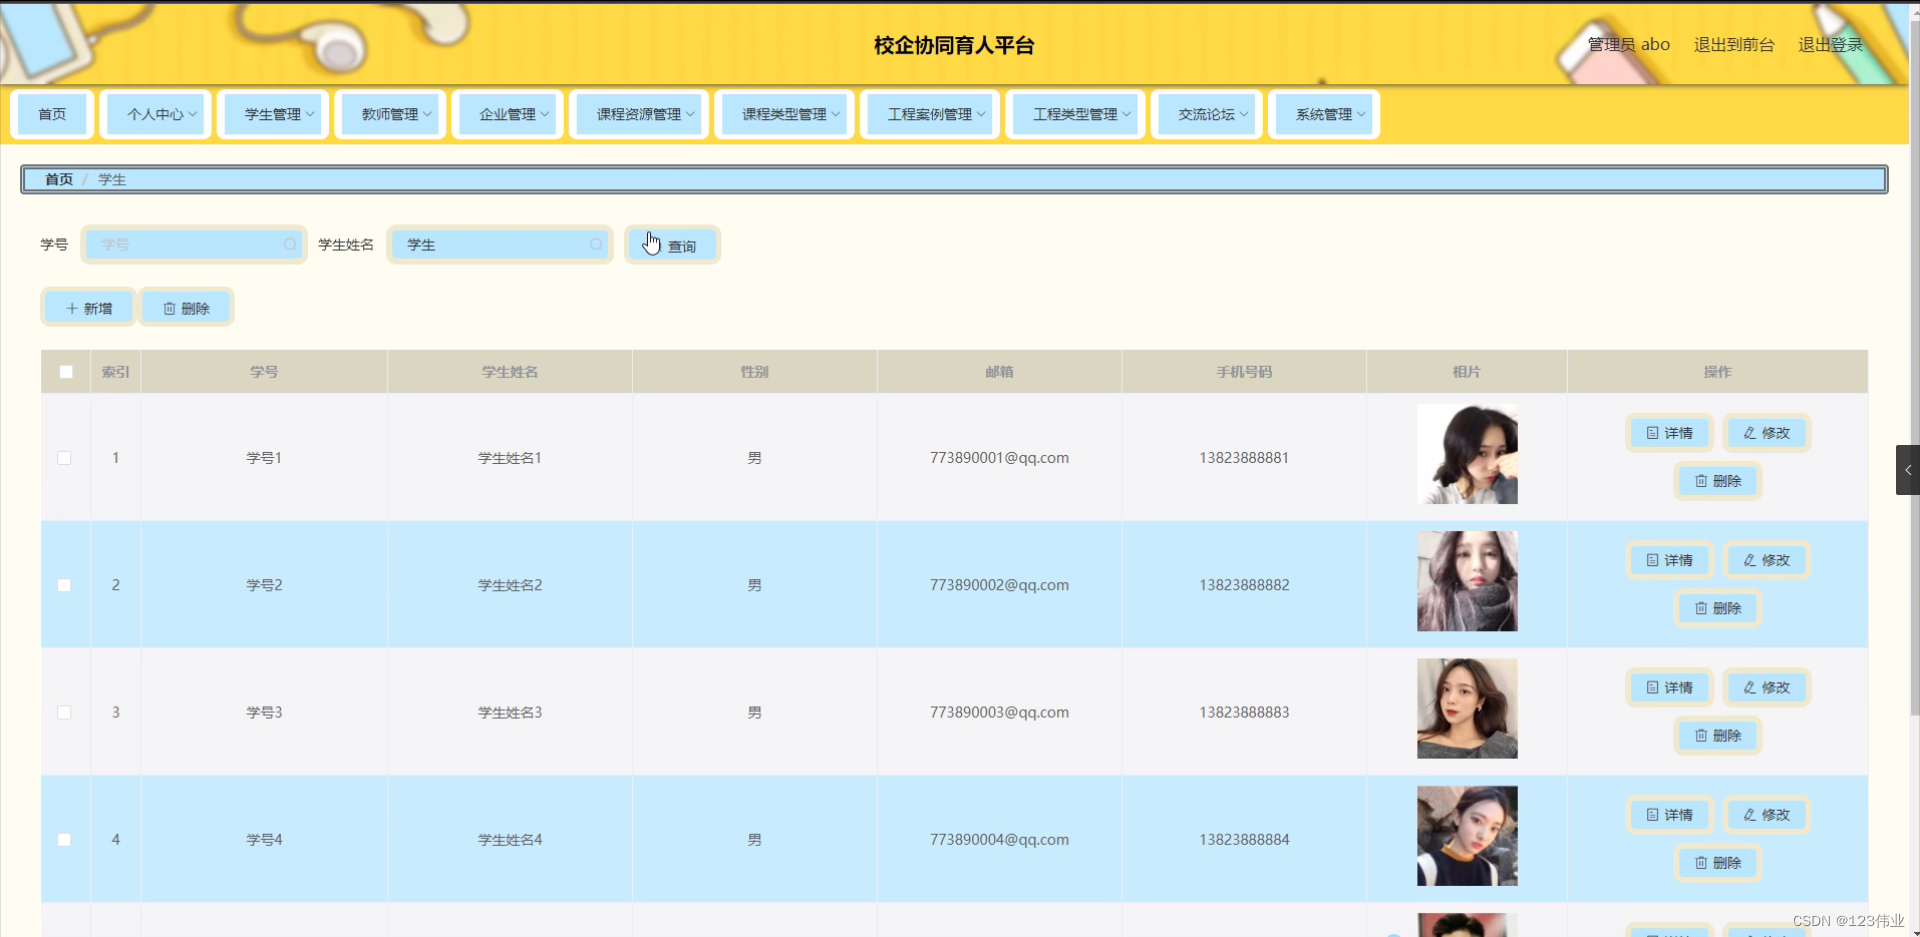Check the select-all checkbox in the table header
The image size is (1920, 937).
coord(65,371)
